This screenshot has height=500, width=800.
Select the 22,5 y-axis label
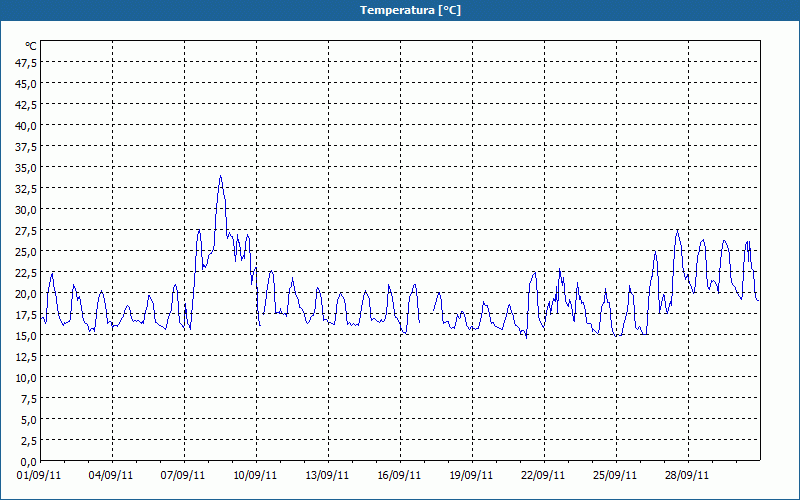pyautogui.click(x=26, y=273)
